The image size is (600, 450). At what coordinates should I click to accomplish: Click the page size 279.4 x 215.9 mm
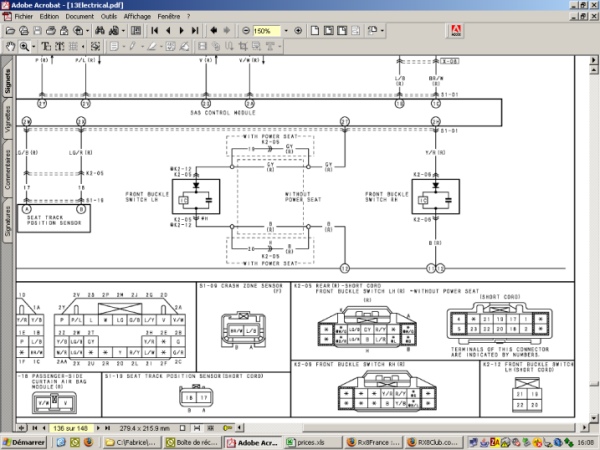coord(144,428)
